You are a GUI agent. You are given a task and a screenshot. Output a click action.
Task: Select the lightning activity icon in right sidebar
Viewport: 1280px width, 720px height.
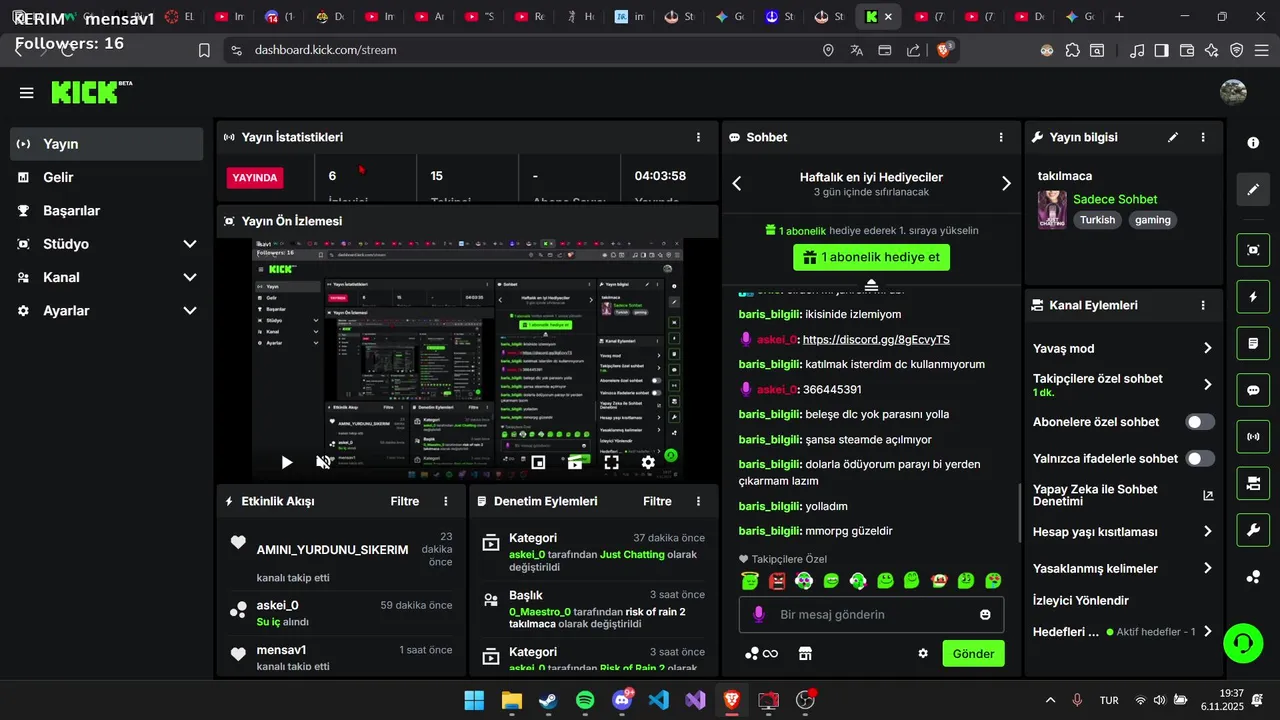click(1253, 297)
